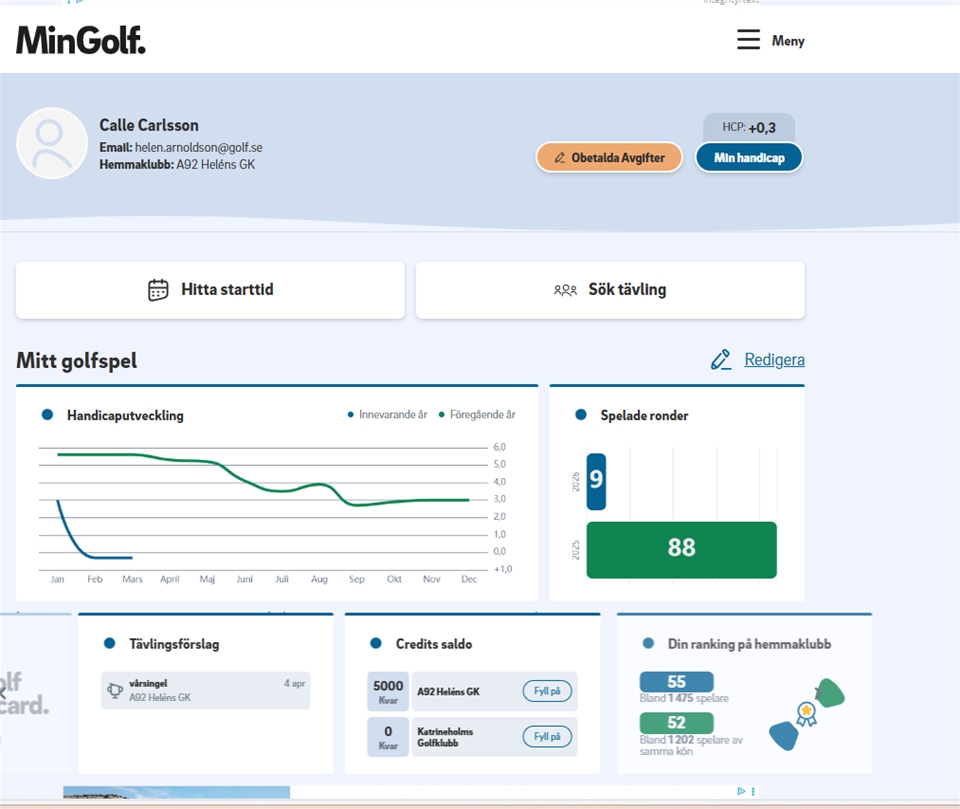Toggle Innevarande år legend series

pos(387,414)
